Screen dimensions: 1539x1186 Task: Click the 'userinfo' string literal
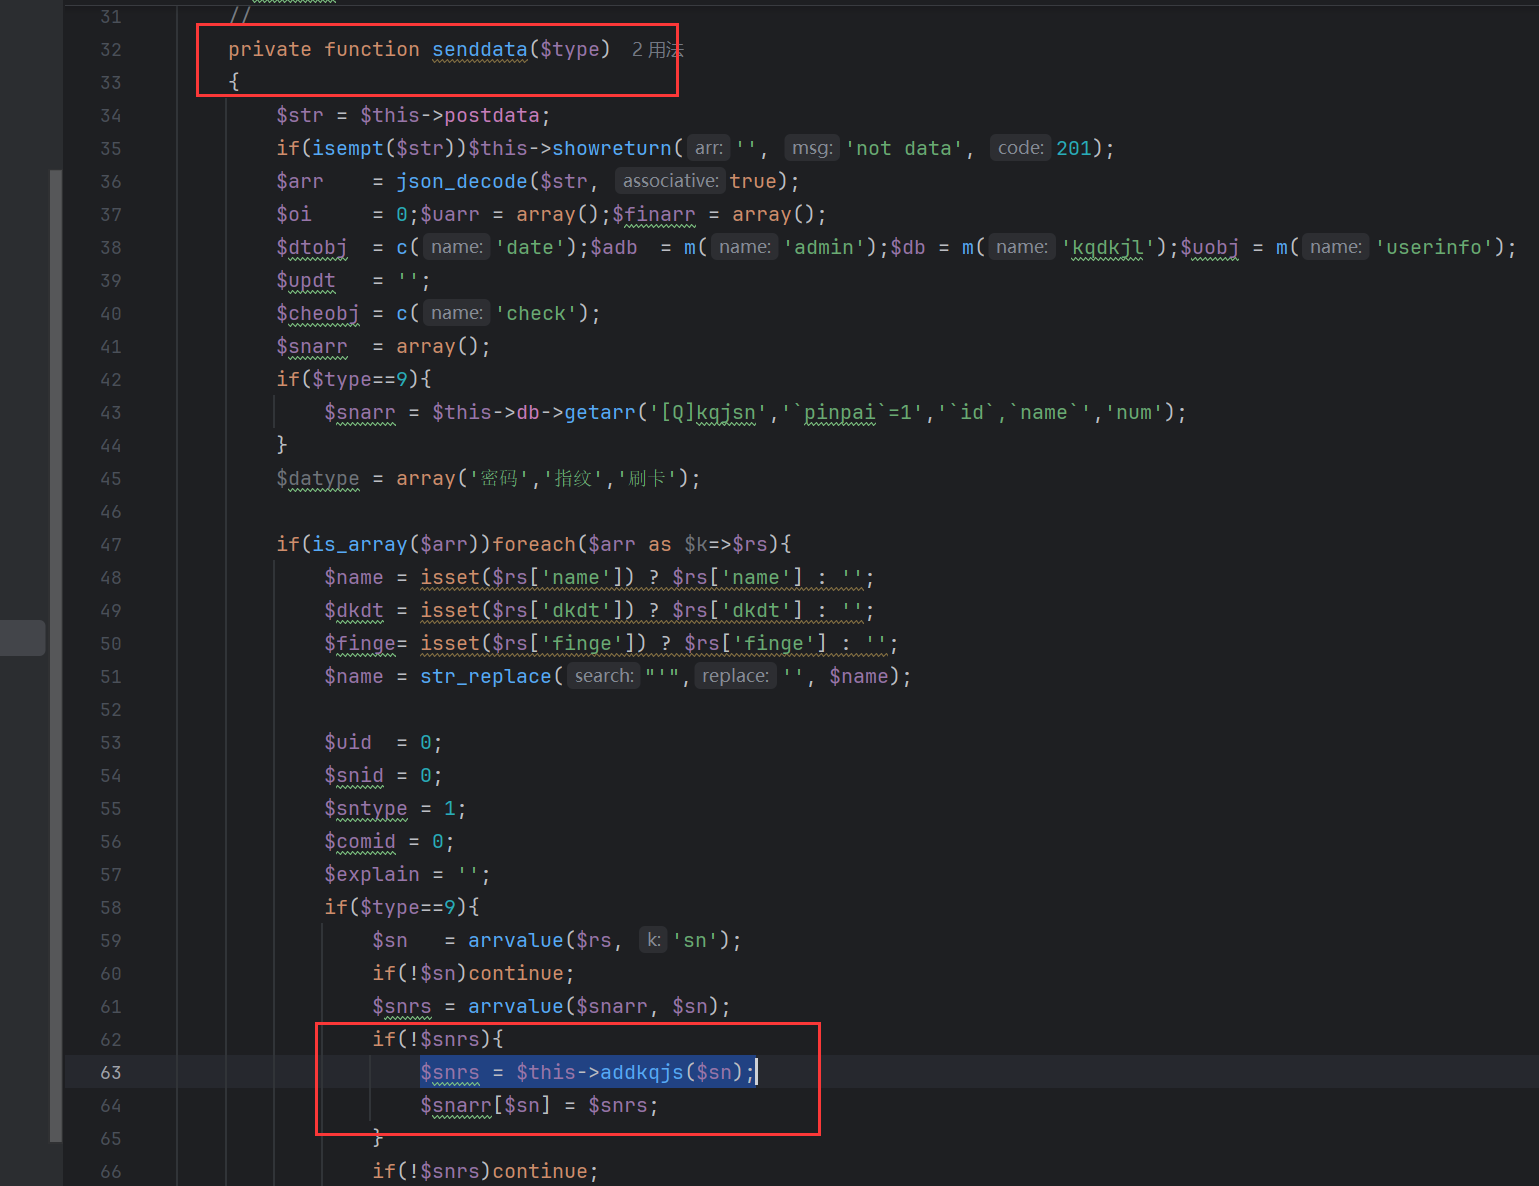tap(1434, 247)
